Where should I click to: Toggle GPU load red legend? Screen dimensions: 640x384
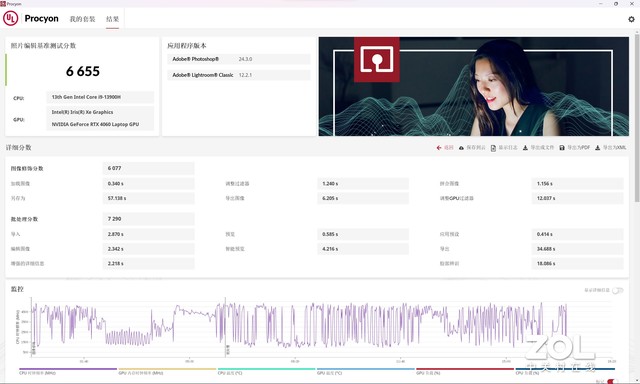(x=464, y=371)
